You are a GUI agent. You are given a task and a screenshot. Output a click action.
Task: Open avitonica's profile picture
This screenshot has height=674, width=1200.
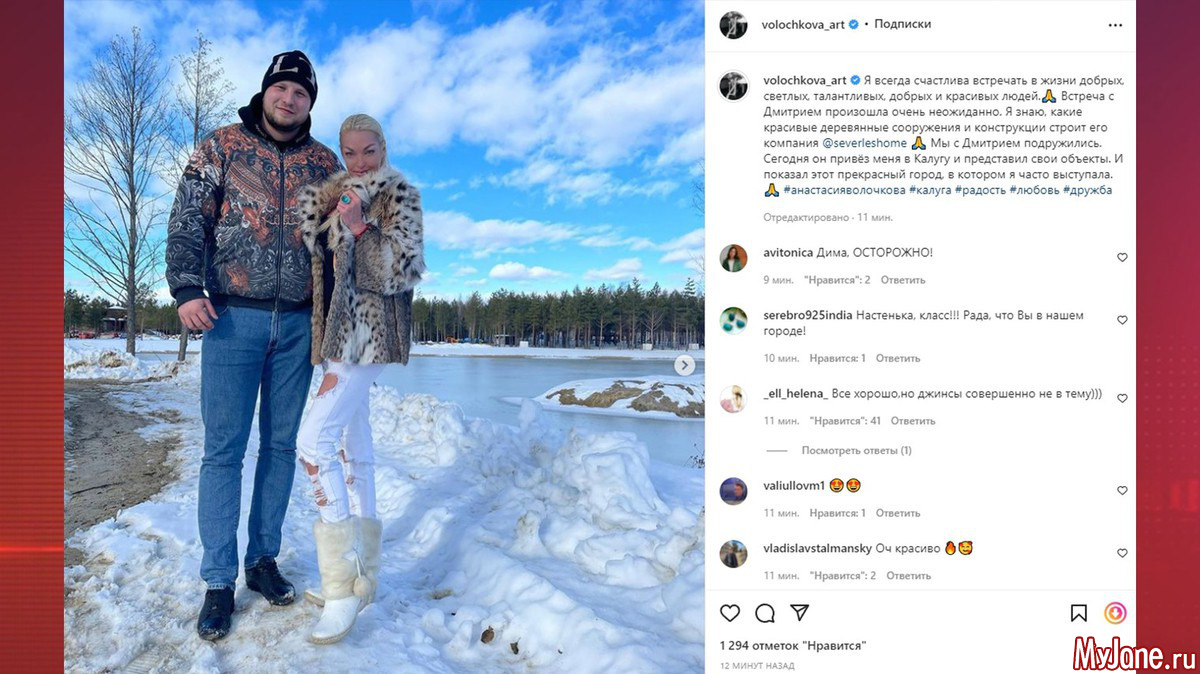pos(734,258)
